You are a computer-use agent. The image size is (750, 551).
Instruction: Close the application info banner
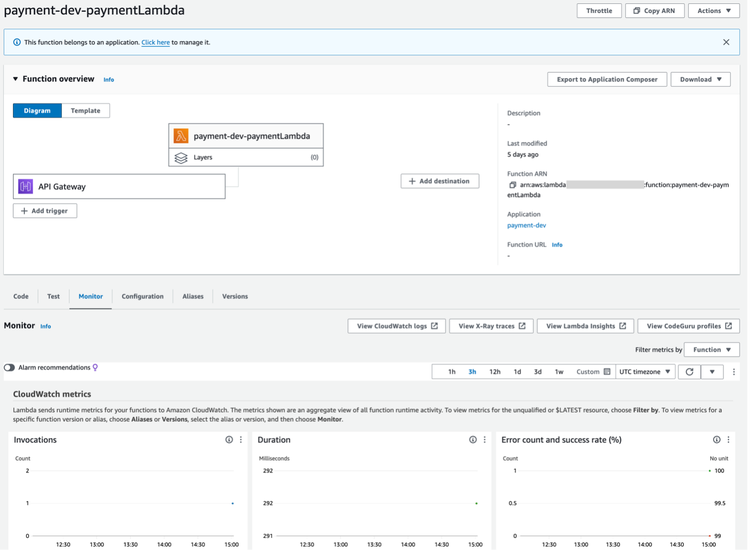pyautogui.click(x=726, y=42)
